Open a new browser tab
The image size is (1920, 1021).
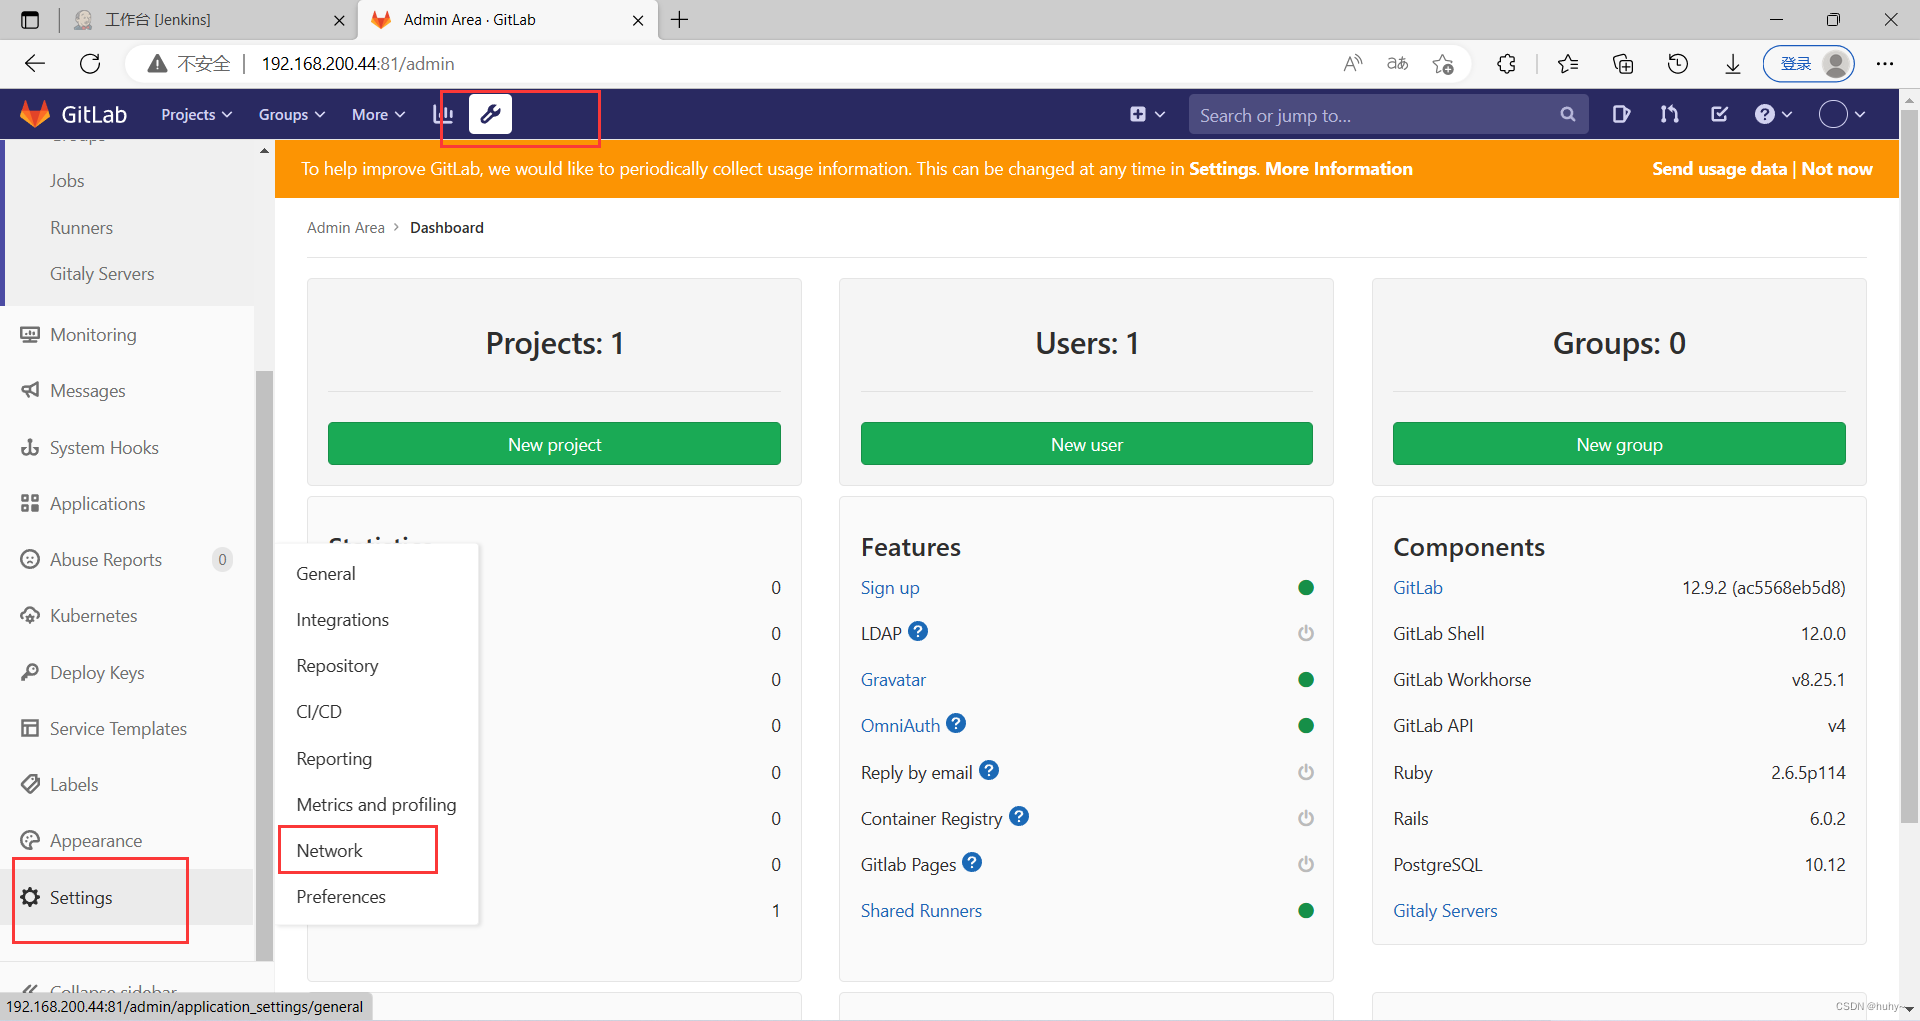click(680, 20)
